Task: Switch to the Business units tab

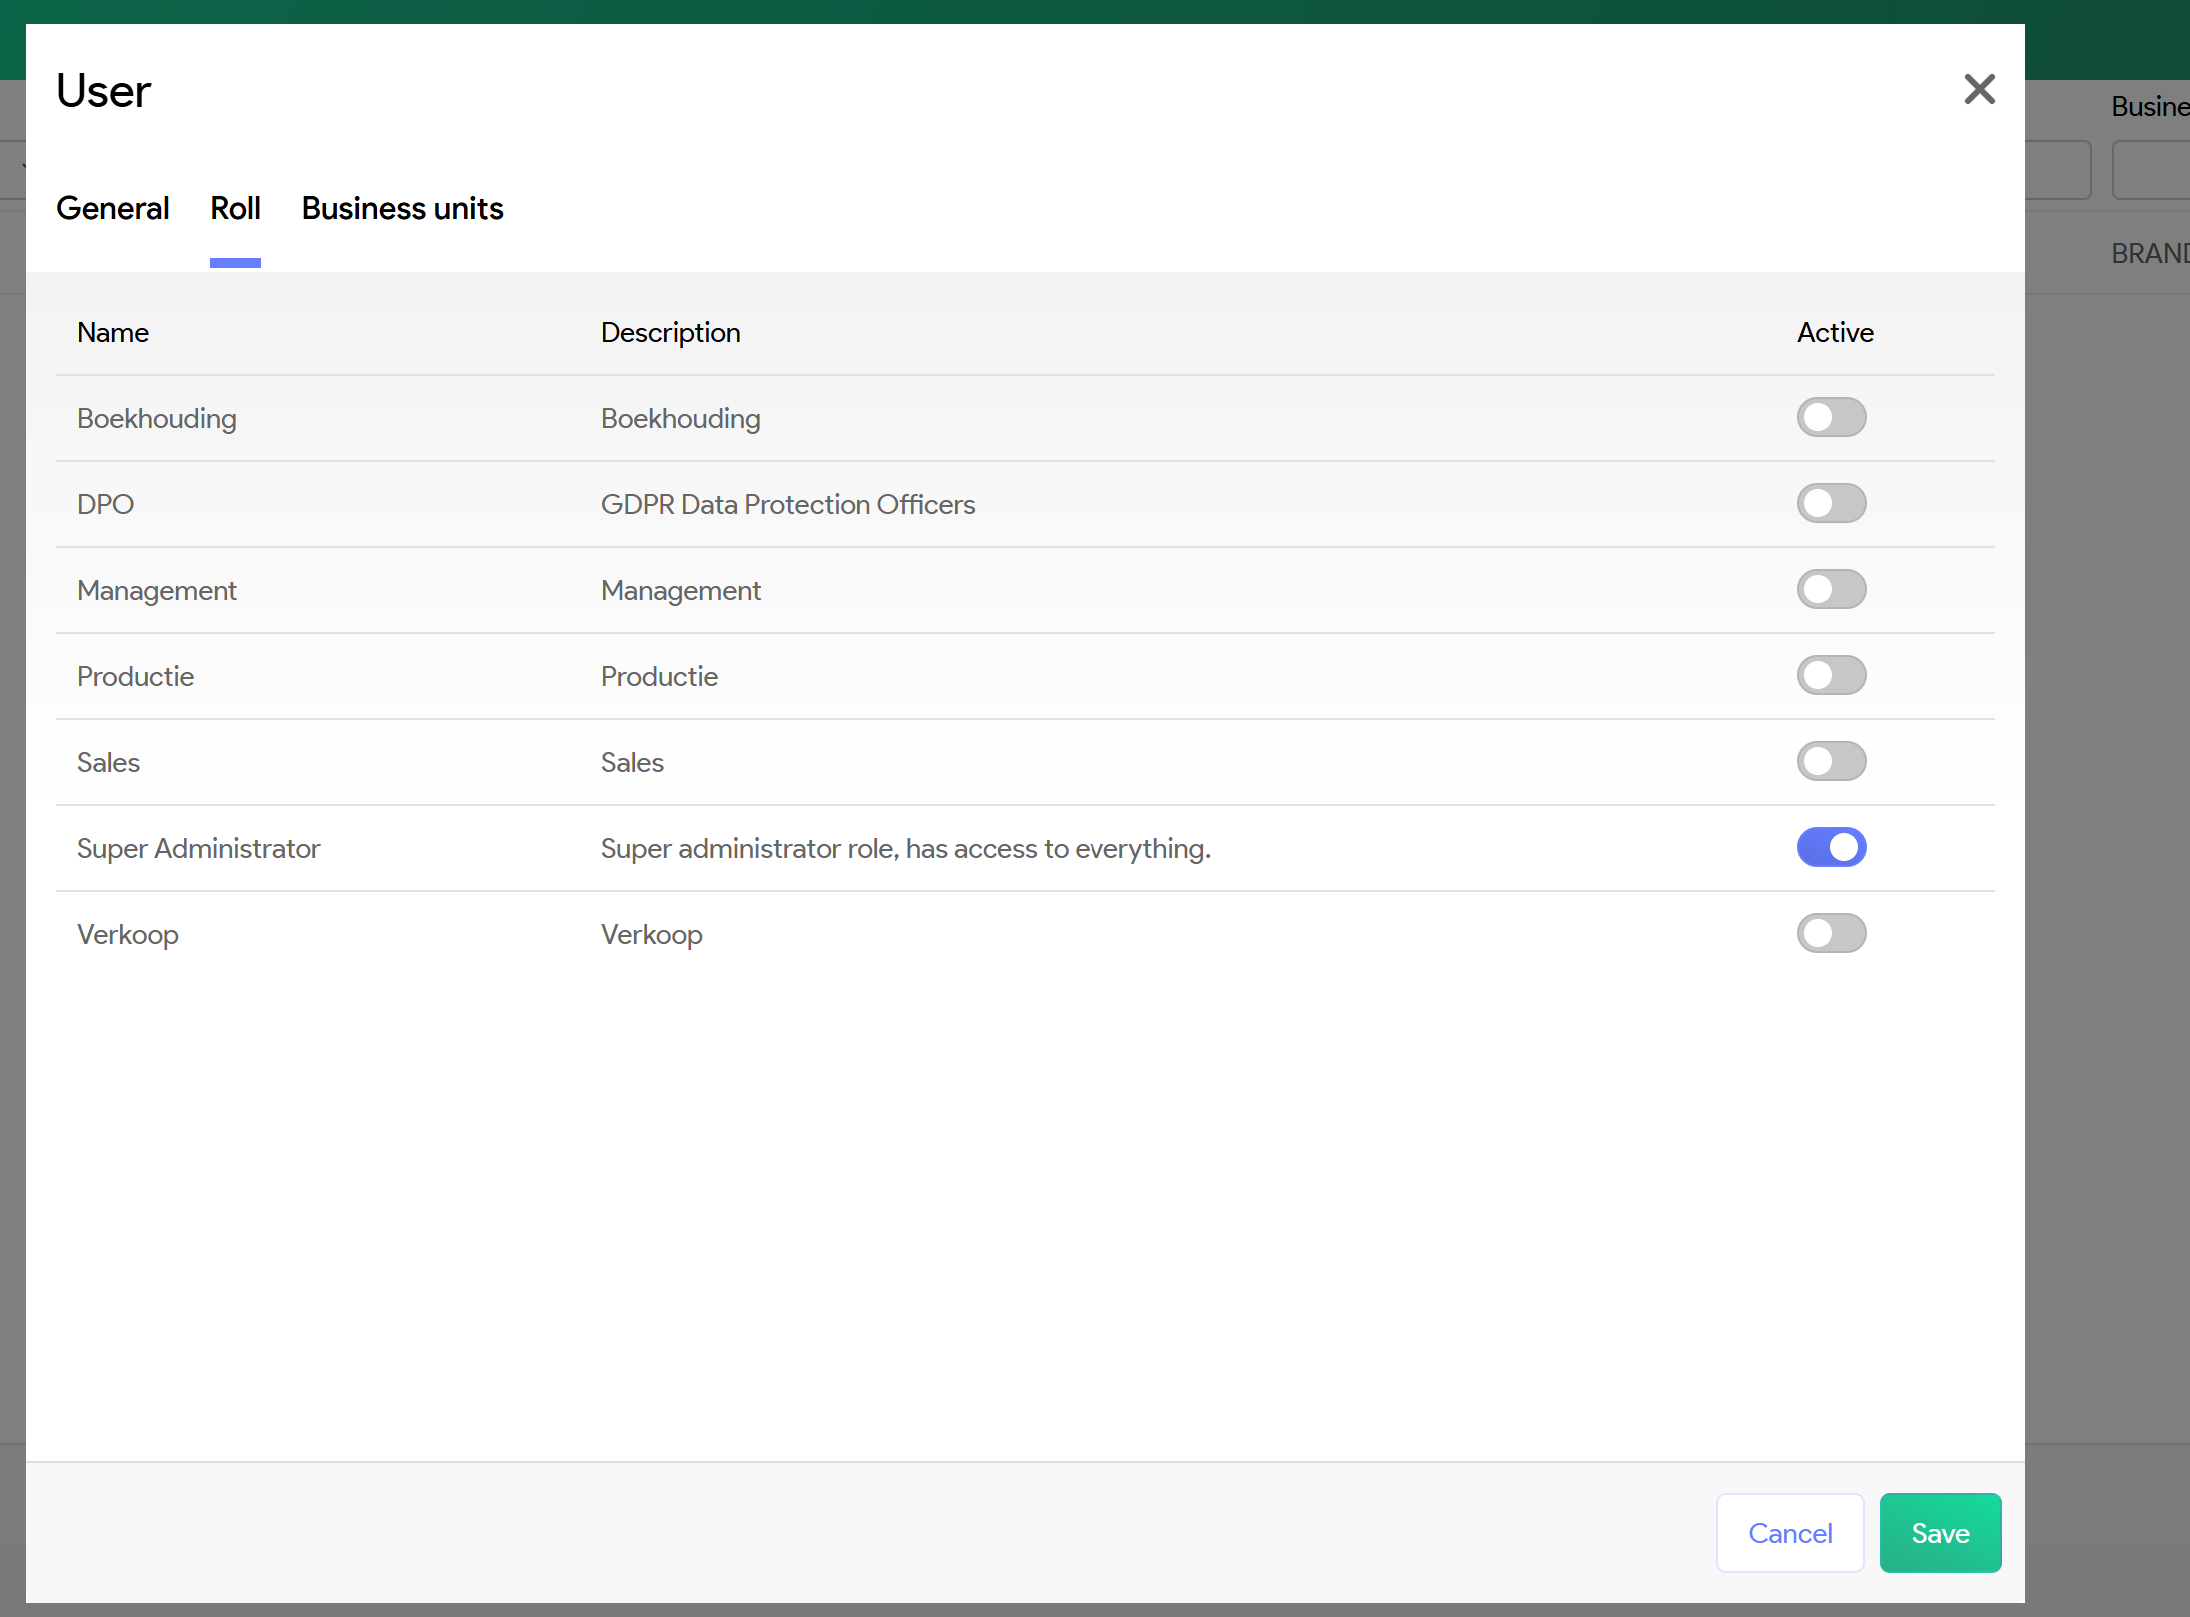Action: 402,209
